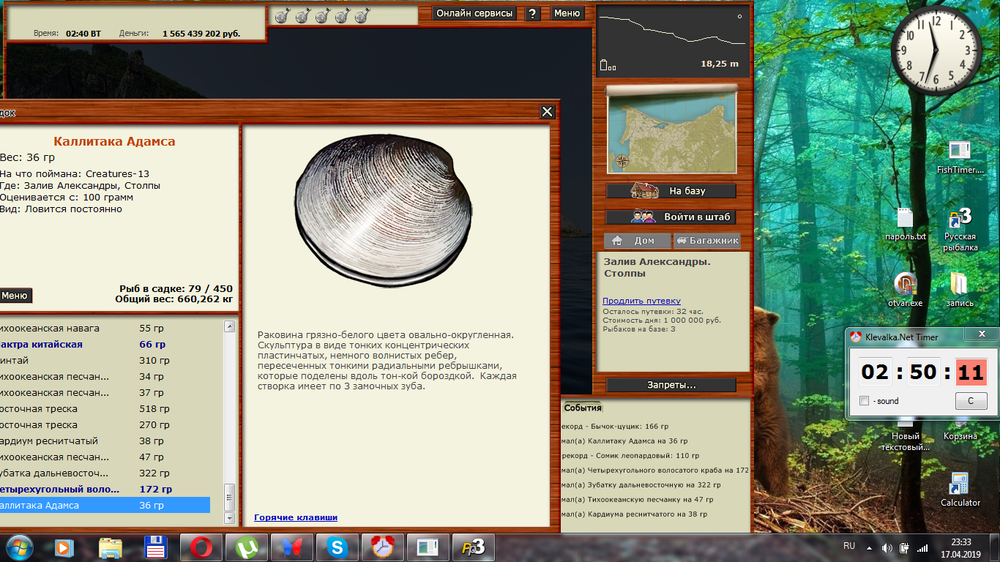
Task: Open the Горячие клавиши link
Action: coord(295,517)
